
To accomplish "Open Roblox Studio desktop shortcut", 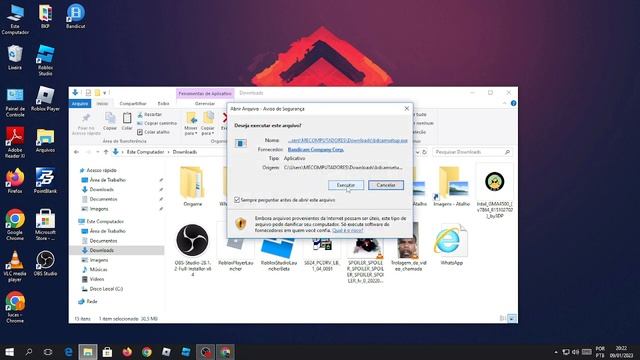I will pyautogui.click(x=45, y=60).
